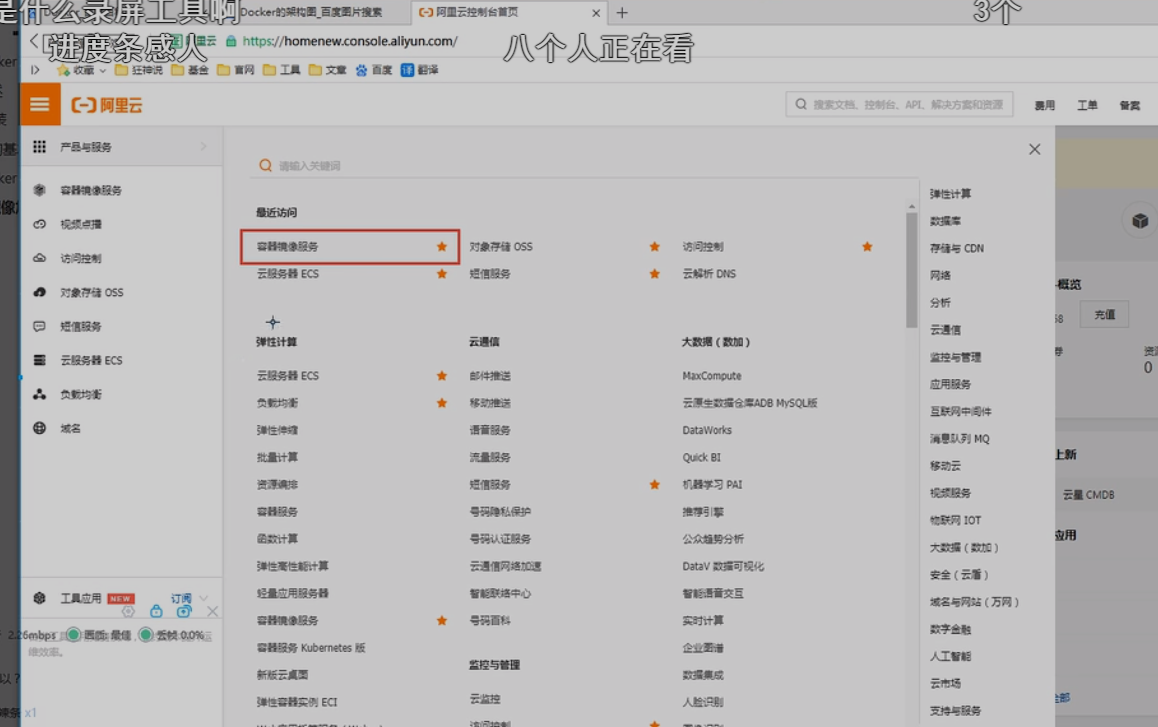
Task: Open the 百度 paw bookmark
Action: (361, 70)
